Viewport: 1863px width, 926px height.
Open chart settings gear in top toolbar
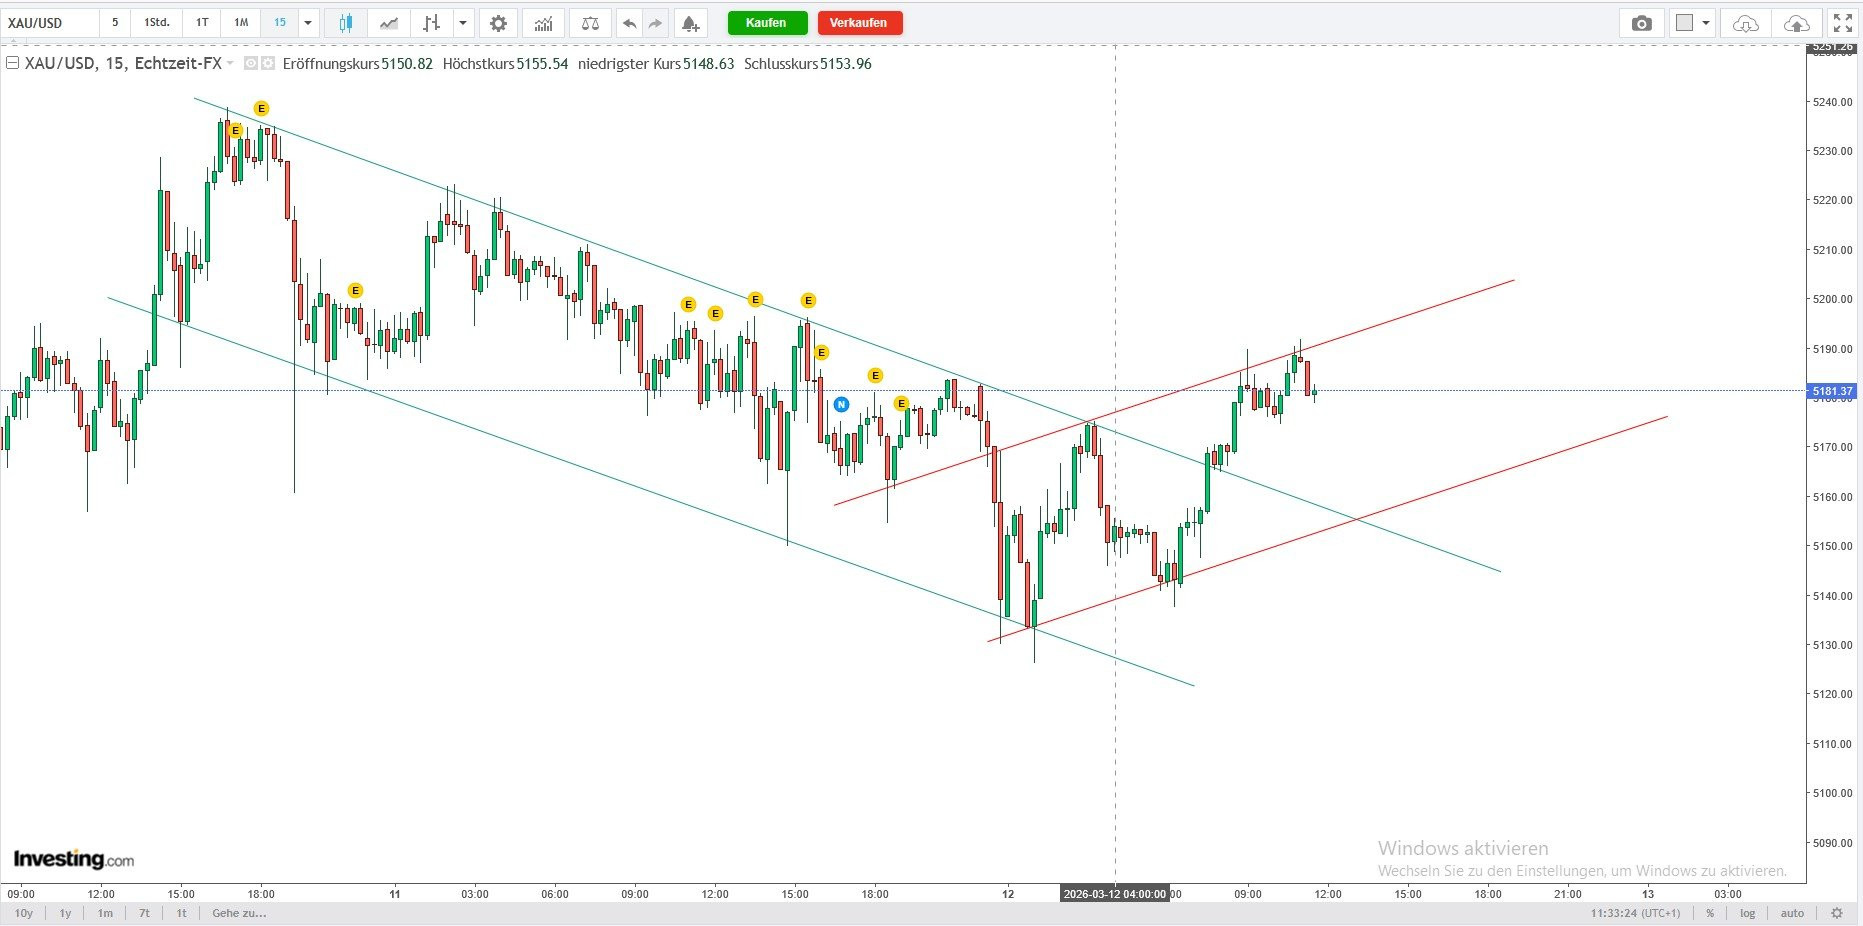pyautogui.click(x=498, y=23)
